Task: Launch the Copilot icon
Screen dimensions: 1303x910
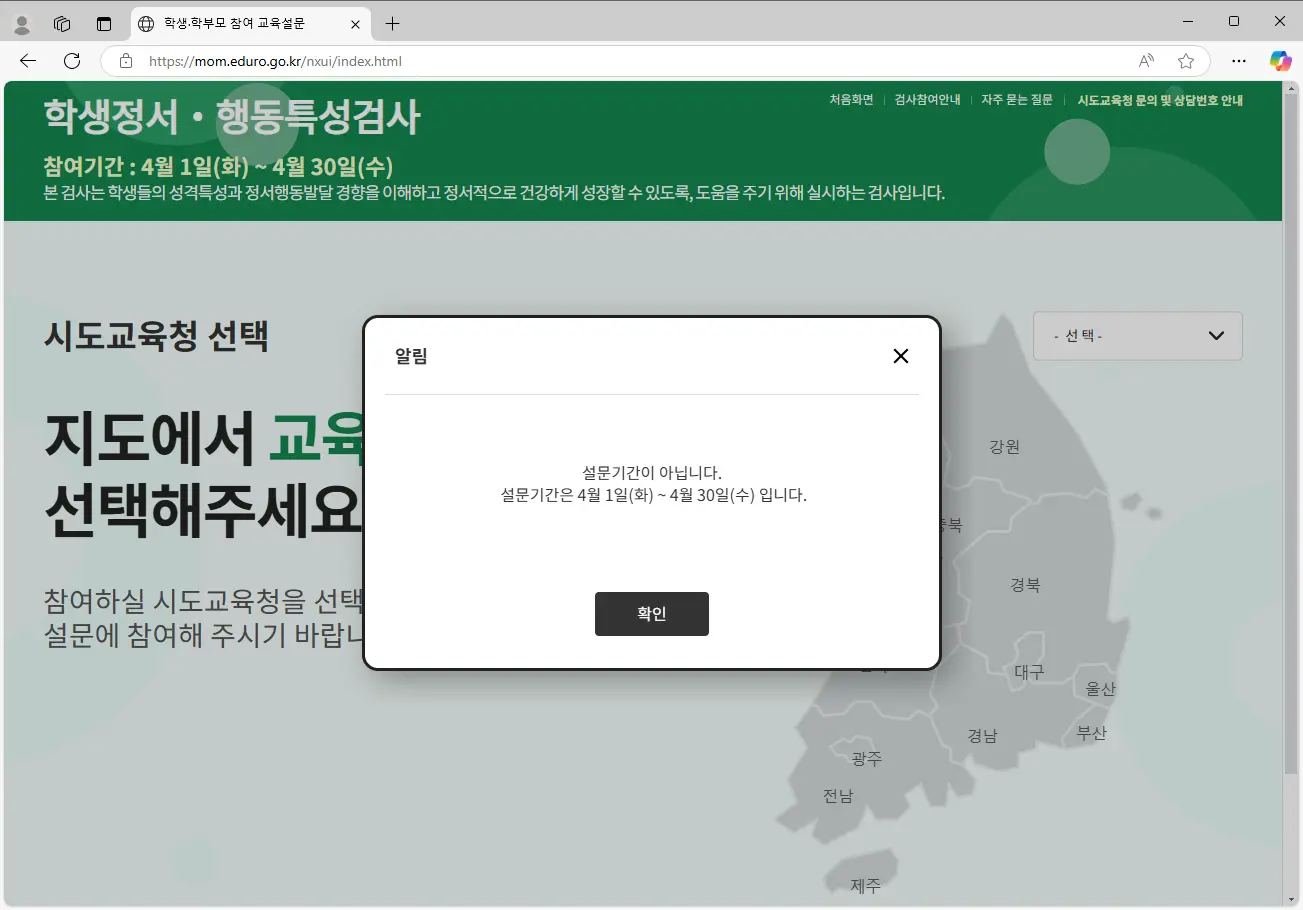Action: (1280, 61)
